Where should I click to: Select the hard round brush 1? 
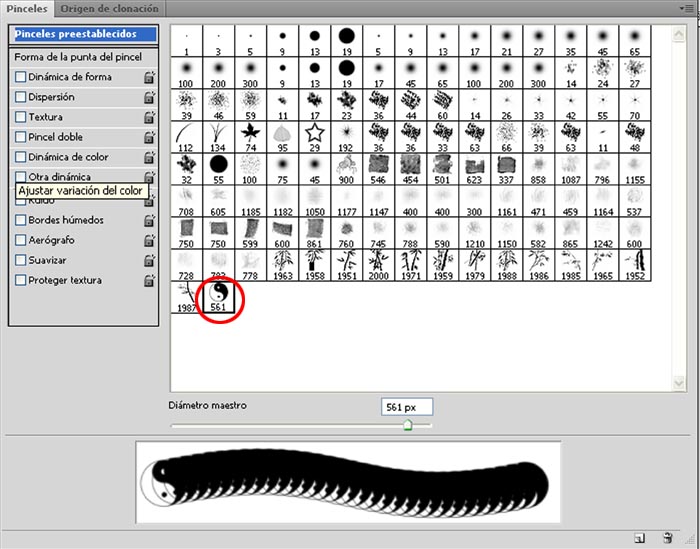187,41
